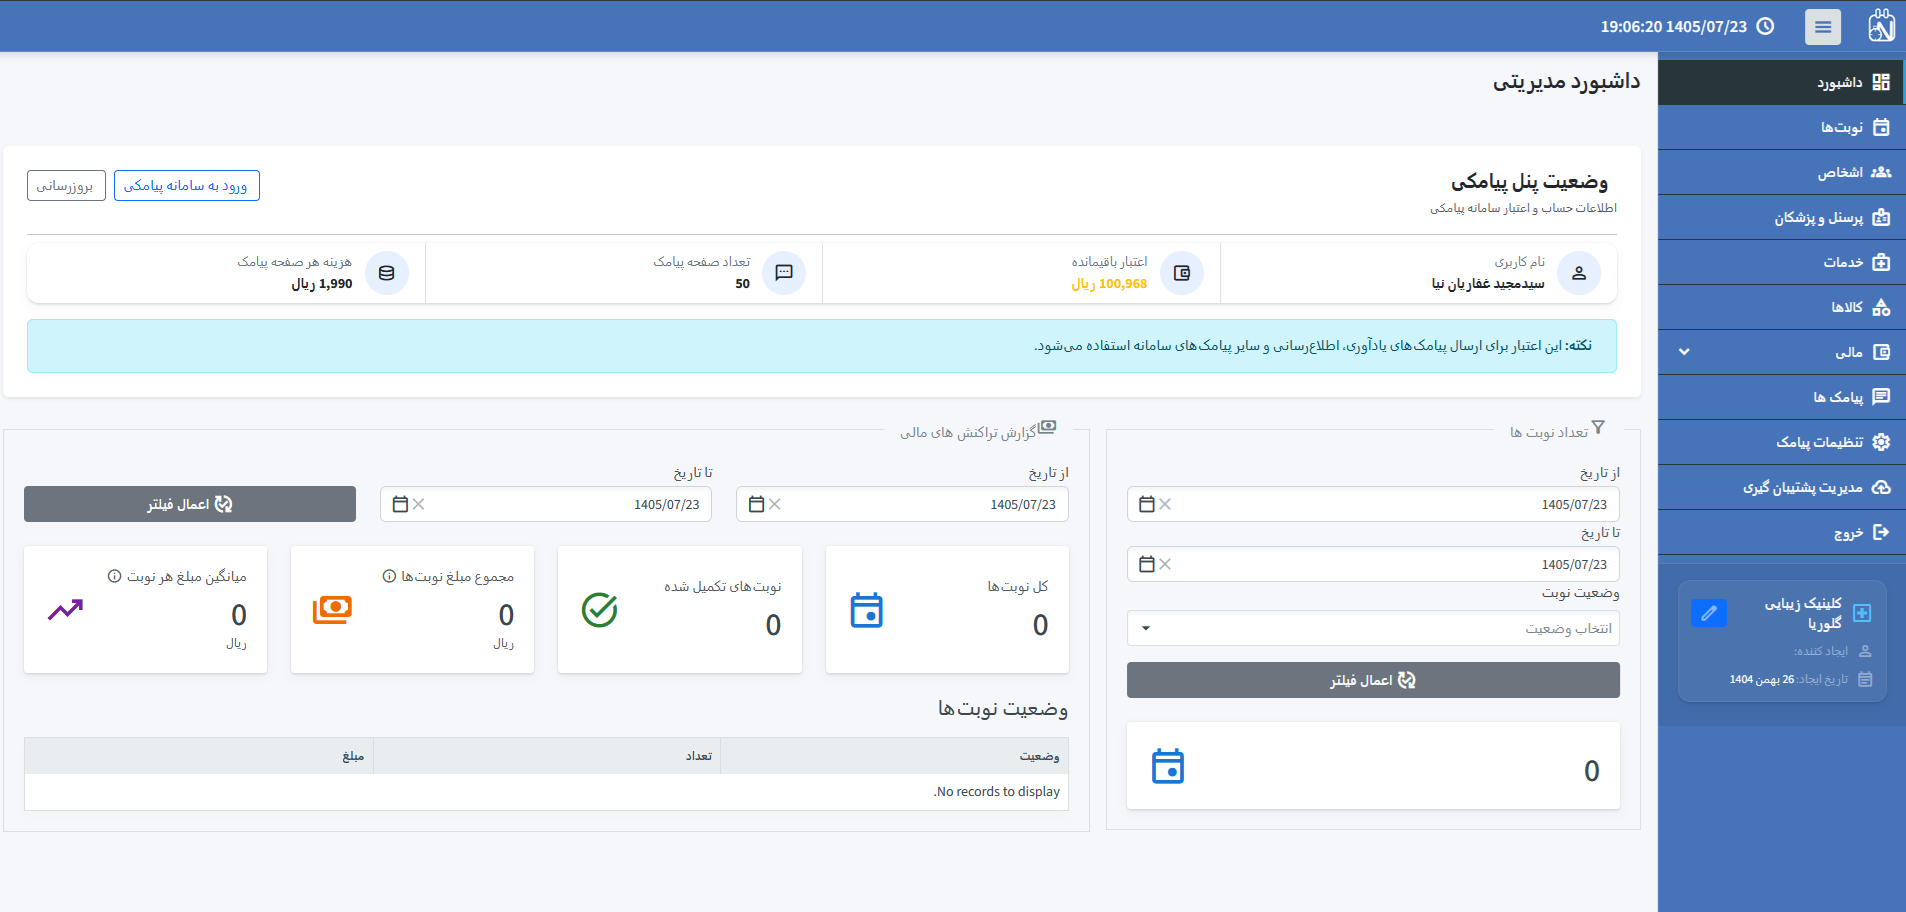Click the تعداد column header

point(547,756)
